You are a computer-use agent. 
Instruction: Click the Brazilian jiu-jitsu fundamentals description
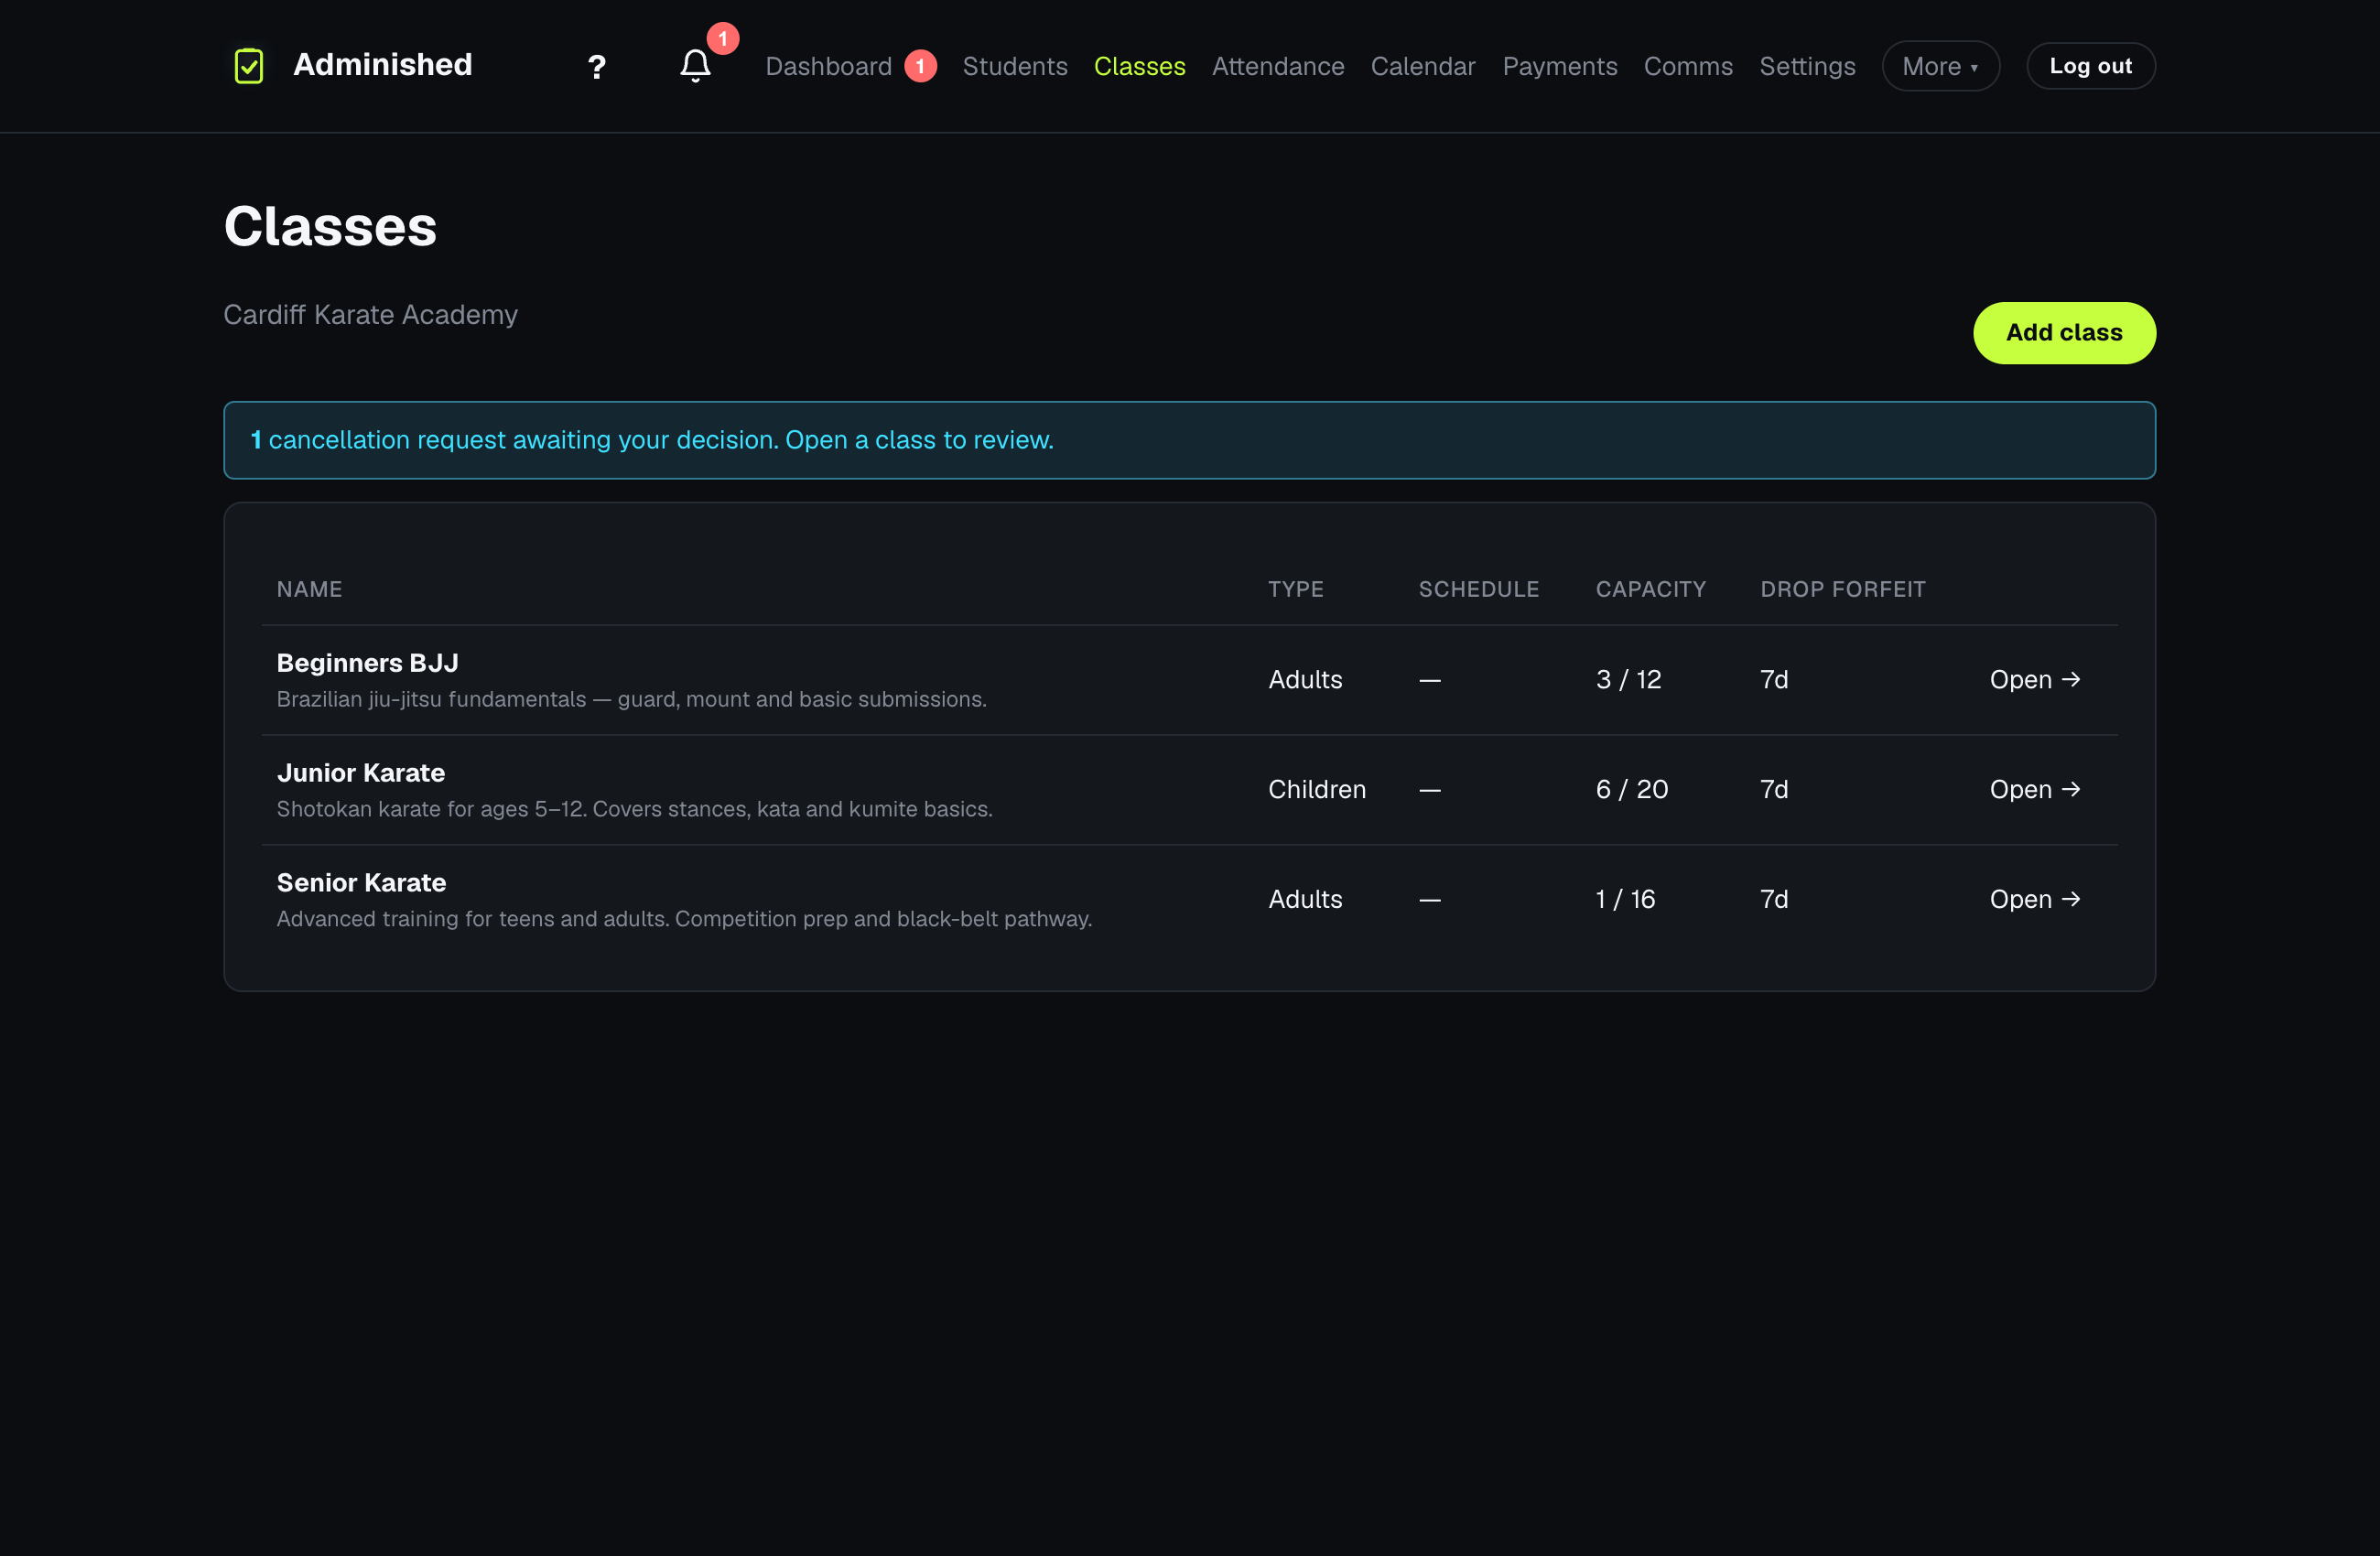631,700
